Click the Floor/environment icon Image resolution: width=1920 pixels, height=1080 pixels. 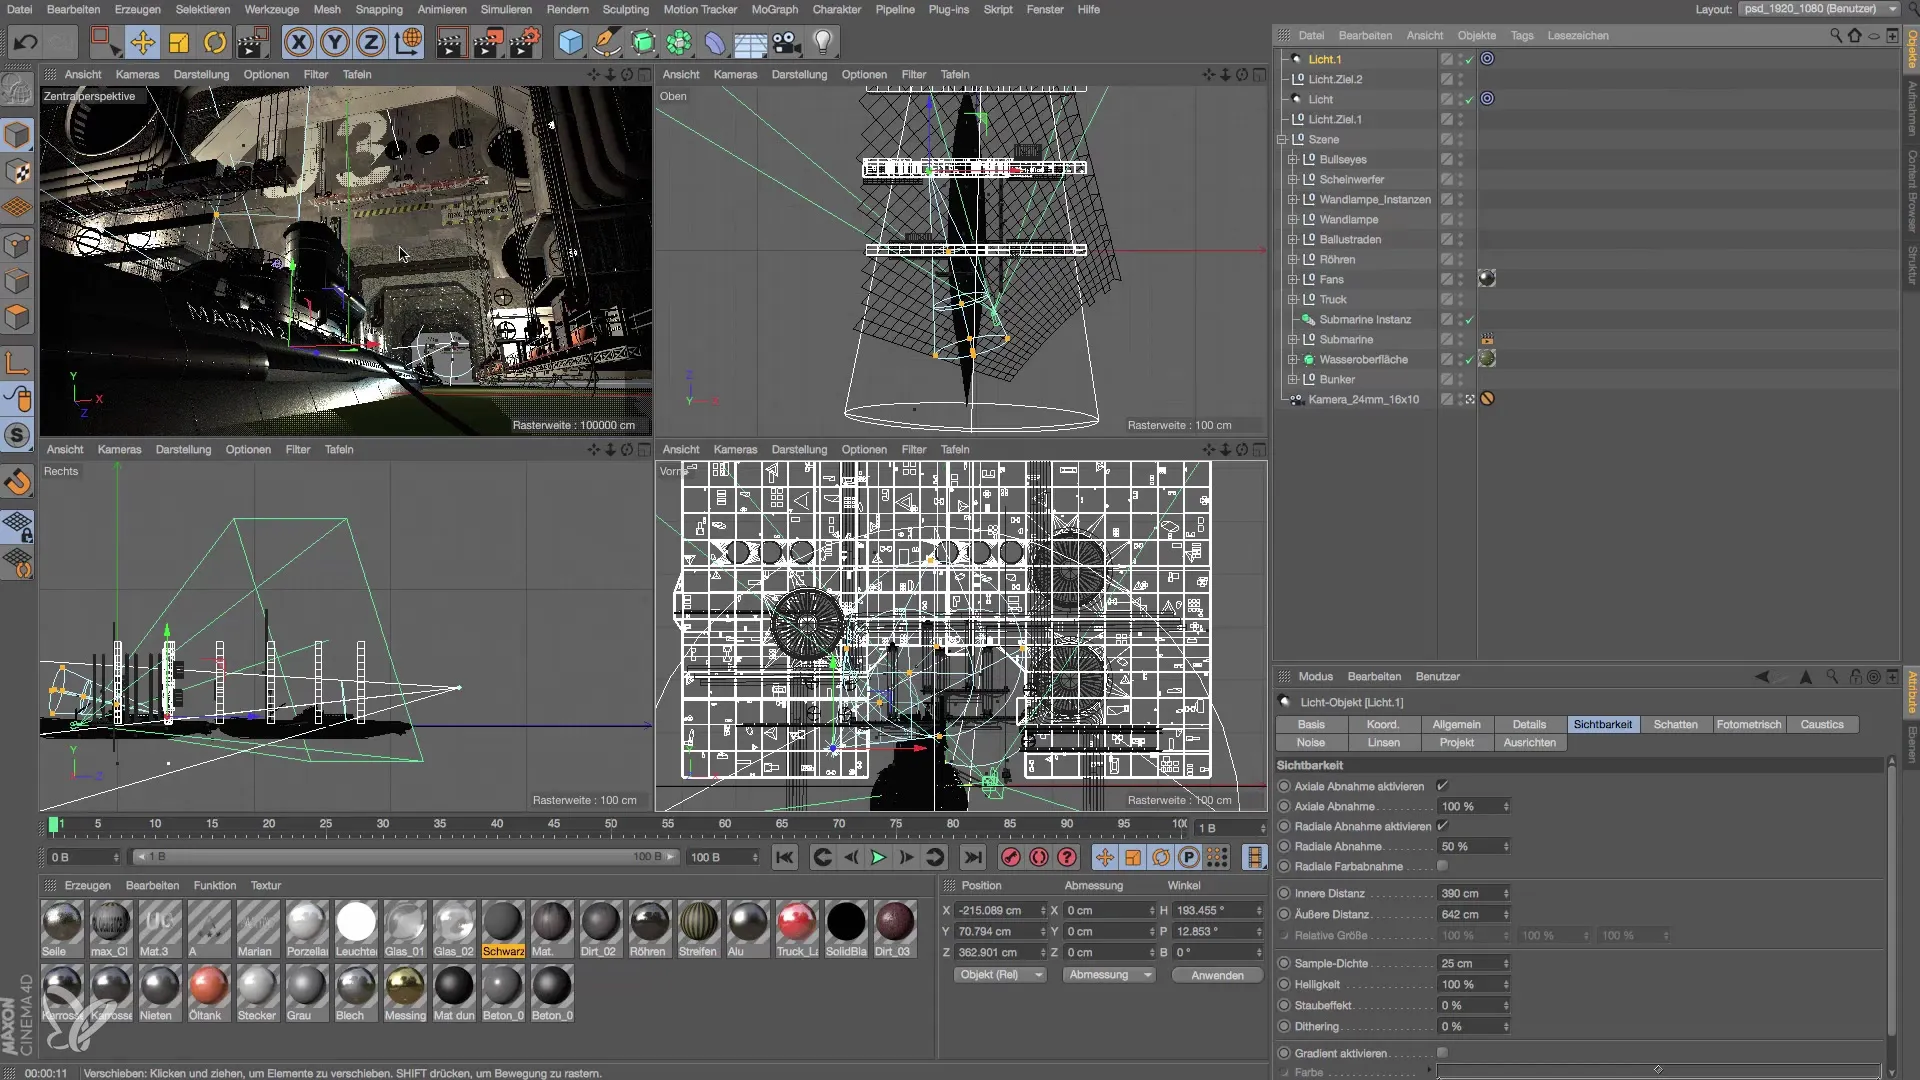(x=750, y=42)
